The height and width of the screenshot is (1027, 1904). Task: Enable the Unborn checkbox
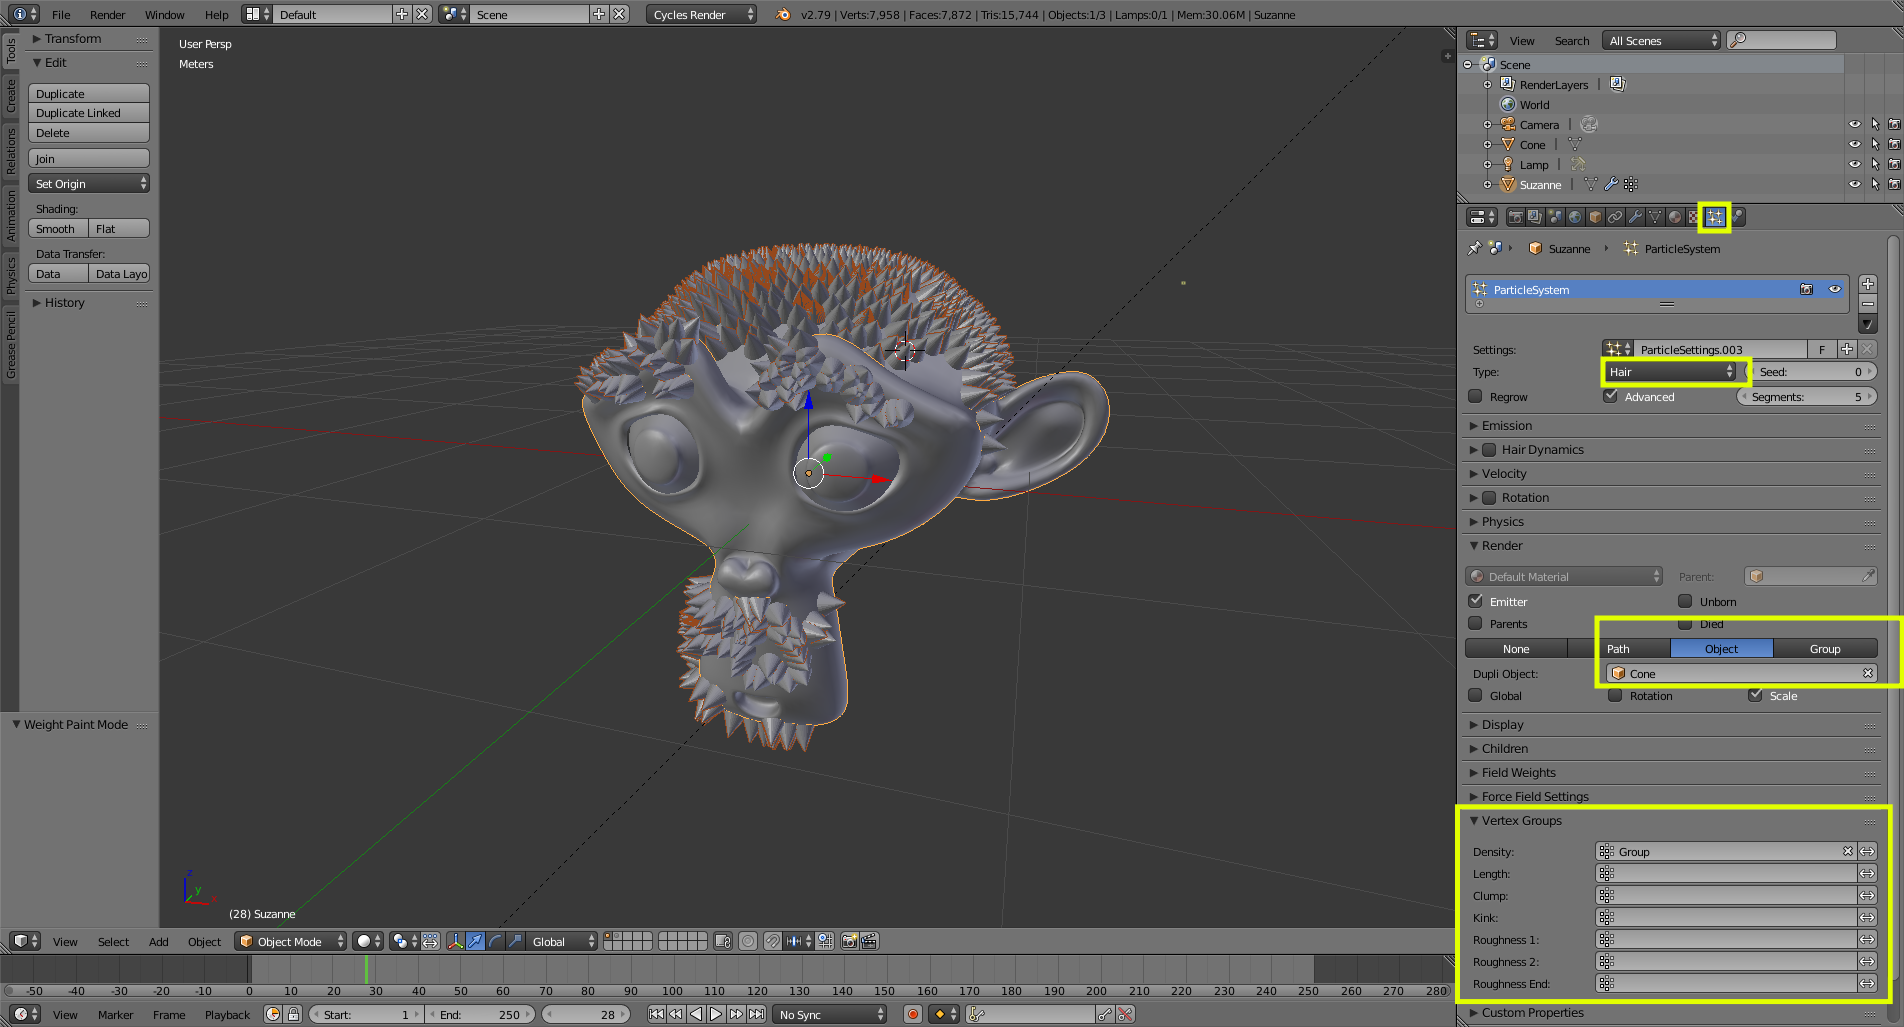[x=1685, y=601]
